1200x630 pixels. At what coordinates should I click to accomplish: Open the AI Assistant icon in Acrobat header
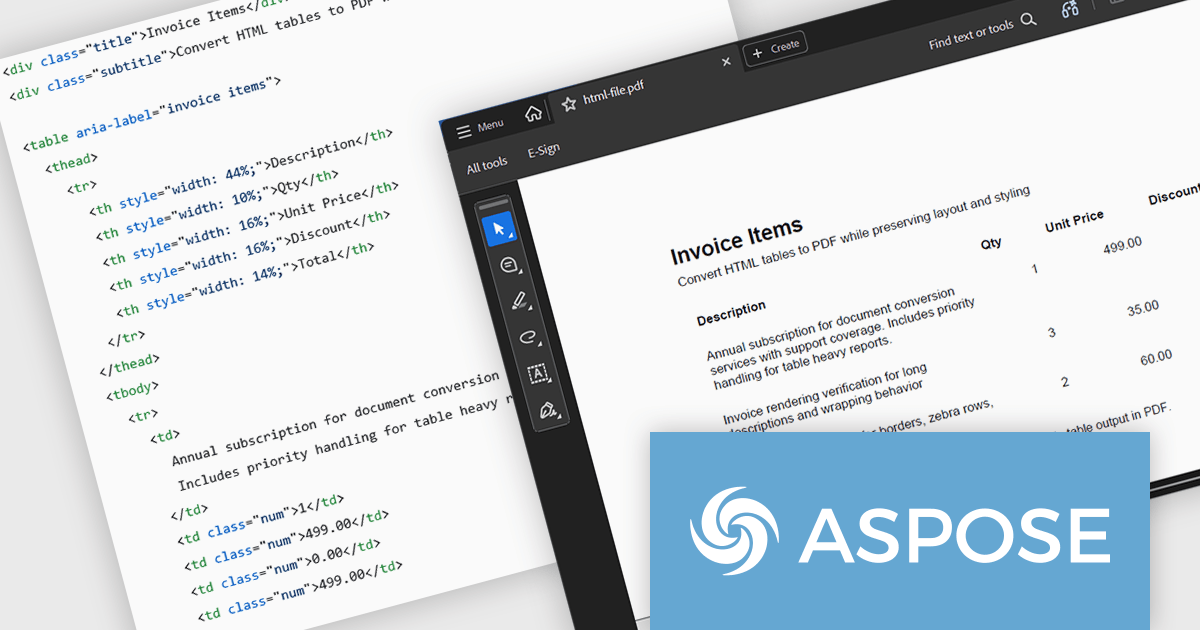click(x=1070, y=11)
